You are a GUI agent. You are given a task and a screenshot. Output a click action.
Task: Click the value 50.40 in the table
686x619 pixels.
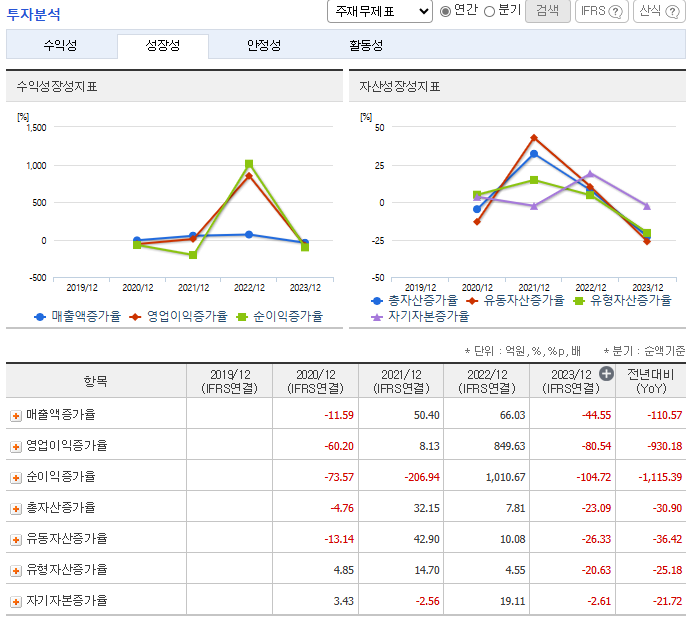click(x=427, y=416)
